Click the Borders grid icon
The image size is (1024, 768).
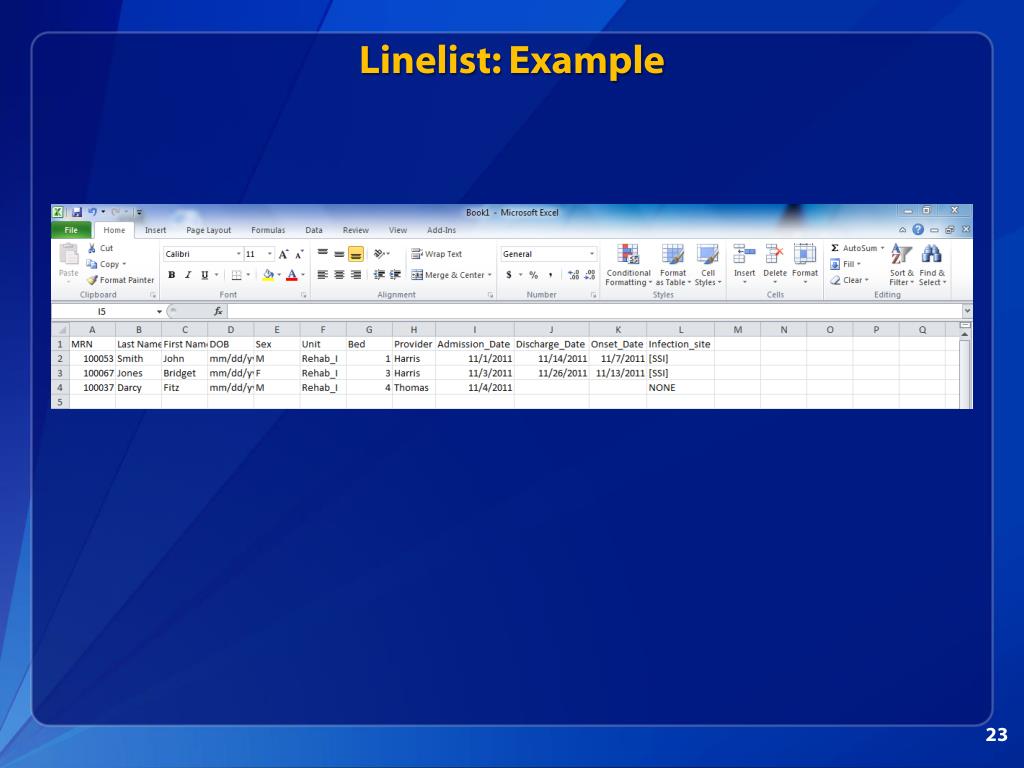pyautogui.click(x=236, y=275)
